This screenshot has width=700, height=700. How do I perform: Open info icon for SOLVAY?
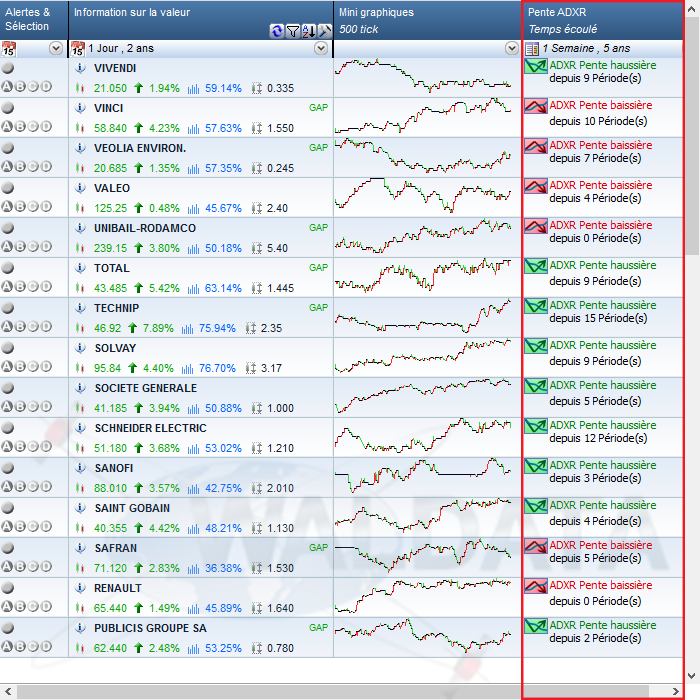(80, 348)
